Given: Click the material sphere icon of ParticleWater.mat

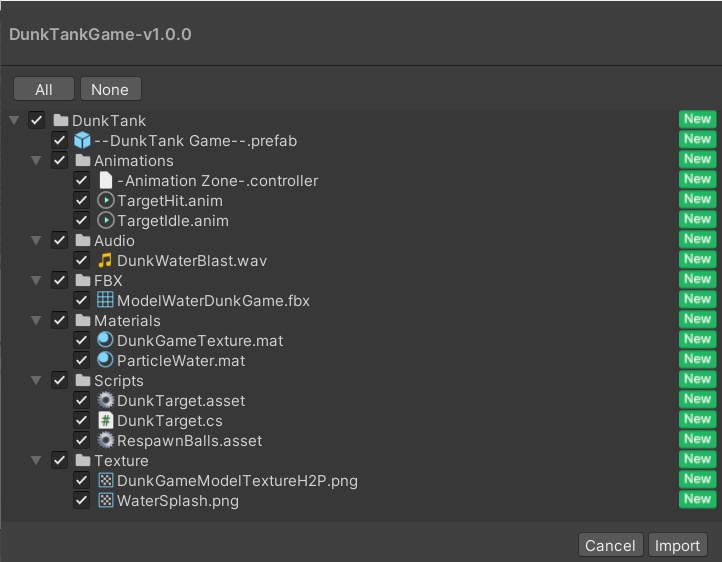Looking at the screenshot, I should click(x=105, y=360).
